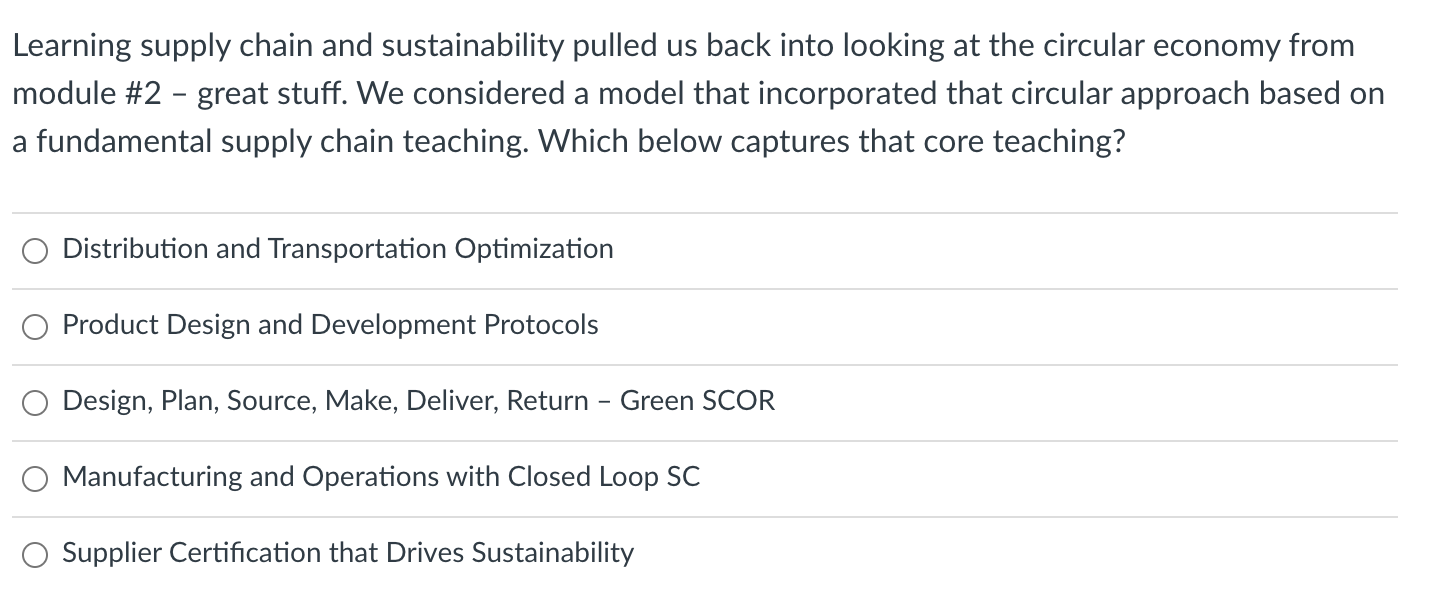The height and width of the screenshot is (602, 1432).
Task: Click the Supplier Certification that Drives Sustainability text
Action: tap(348, 553)
